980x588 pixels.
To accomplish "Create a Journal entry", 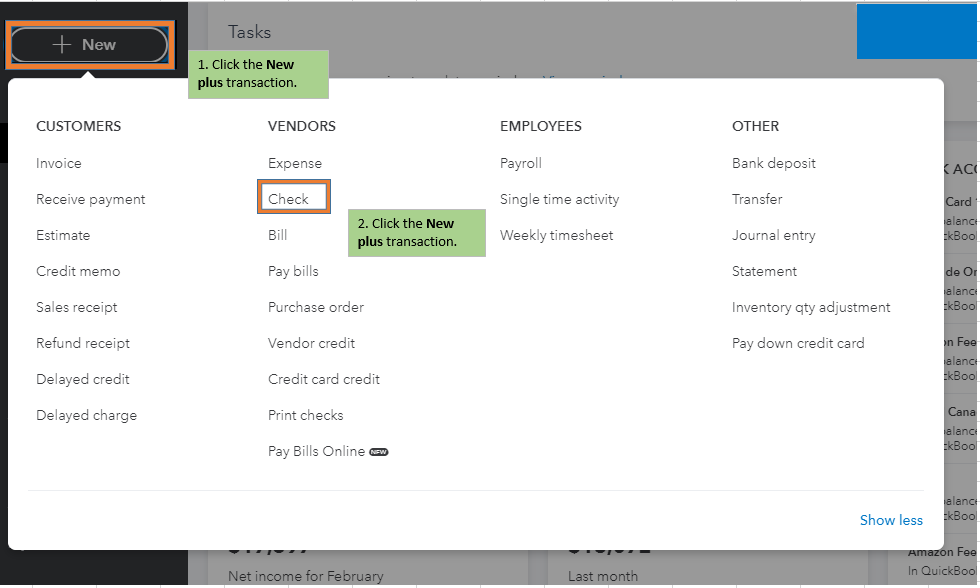I will [x=774, y=235].
